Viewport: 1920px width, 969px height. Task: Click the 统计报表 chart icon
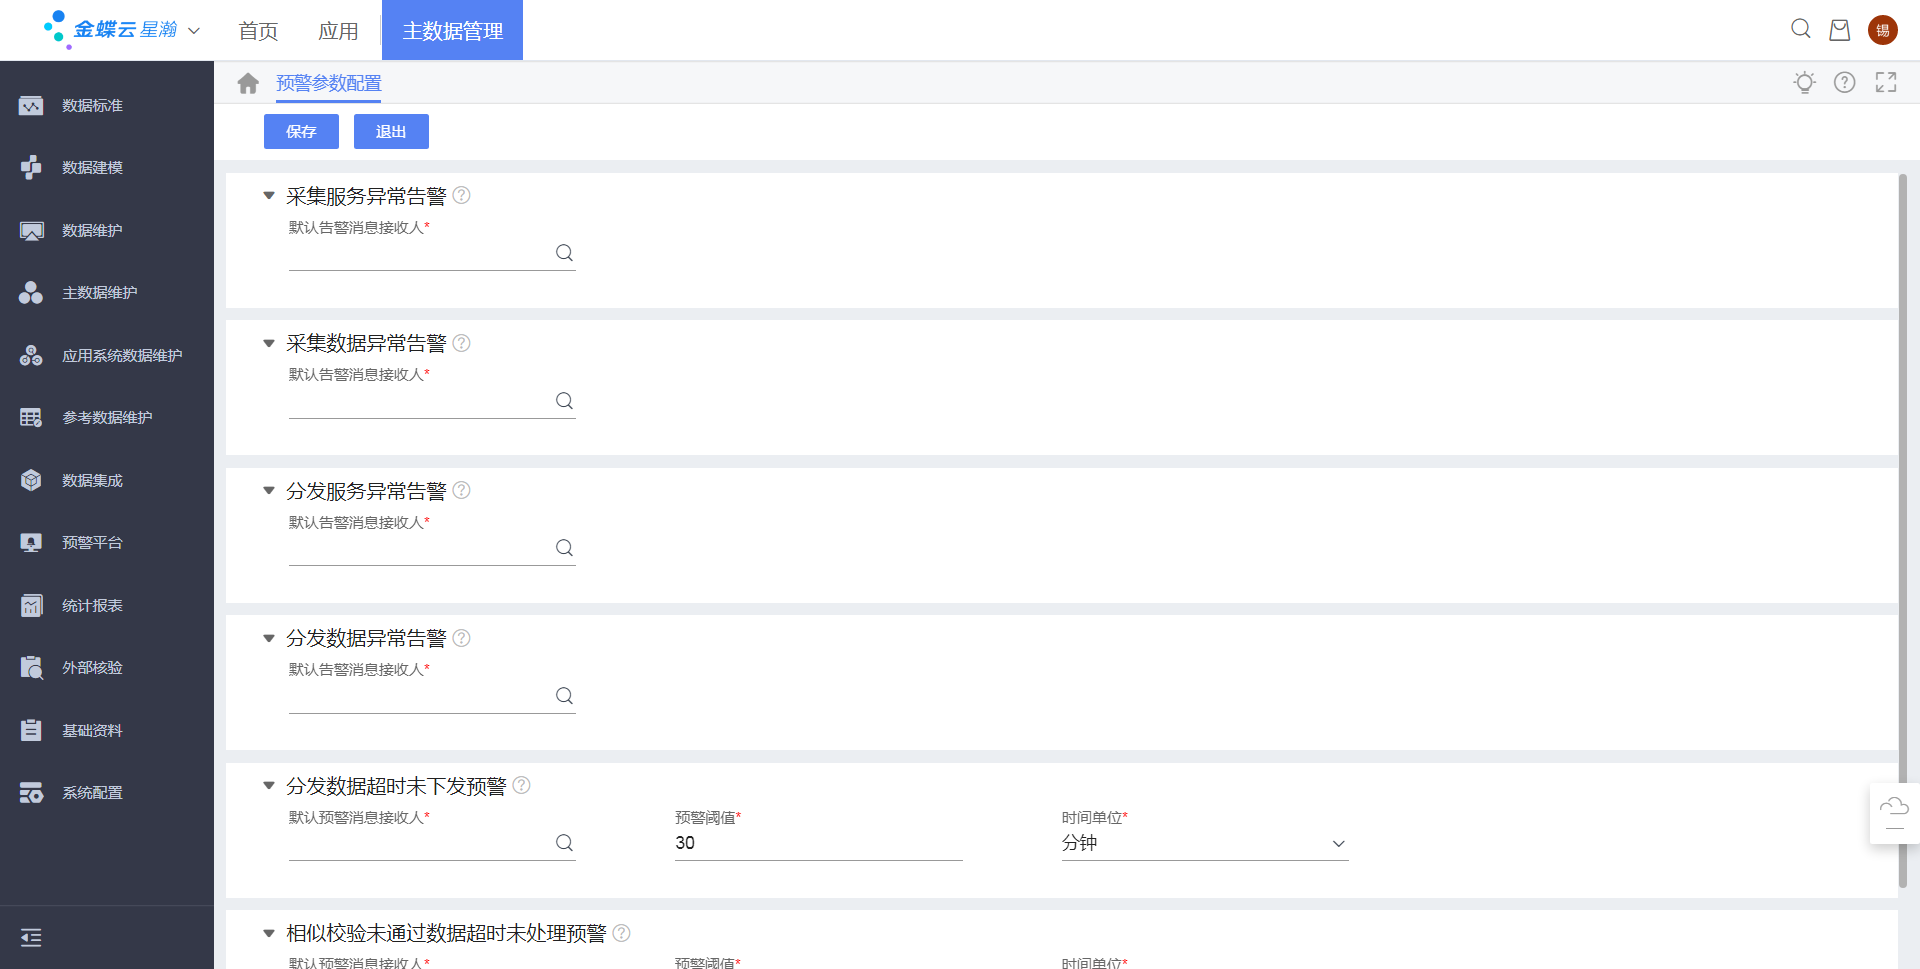pos(31,606)
